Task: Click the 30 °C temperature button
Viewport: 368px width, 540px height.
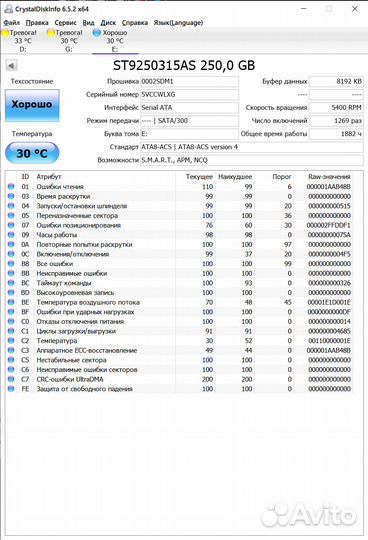Action: (32, 153)
